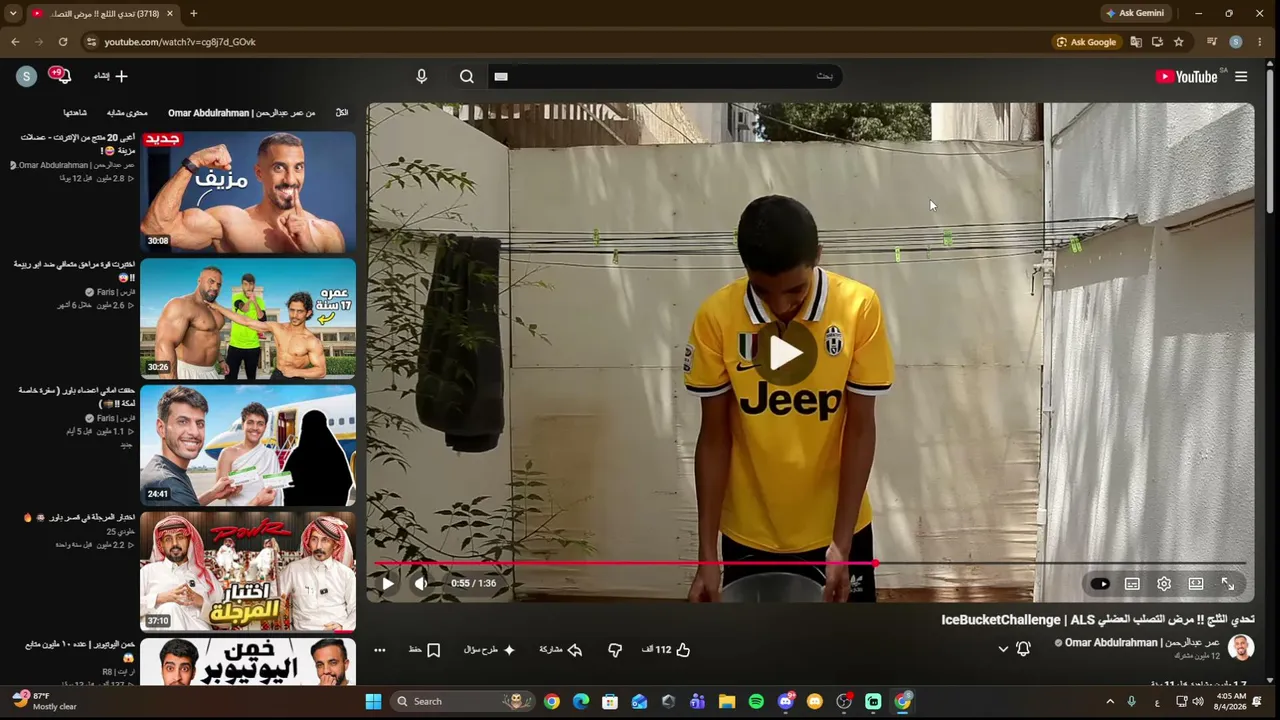Screen dimensions: 1280x720
Task: Click the Ask sparkle button
Action: click(x=489, y=650)
